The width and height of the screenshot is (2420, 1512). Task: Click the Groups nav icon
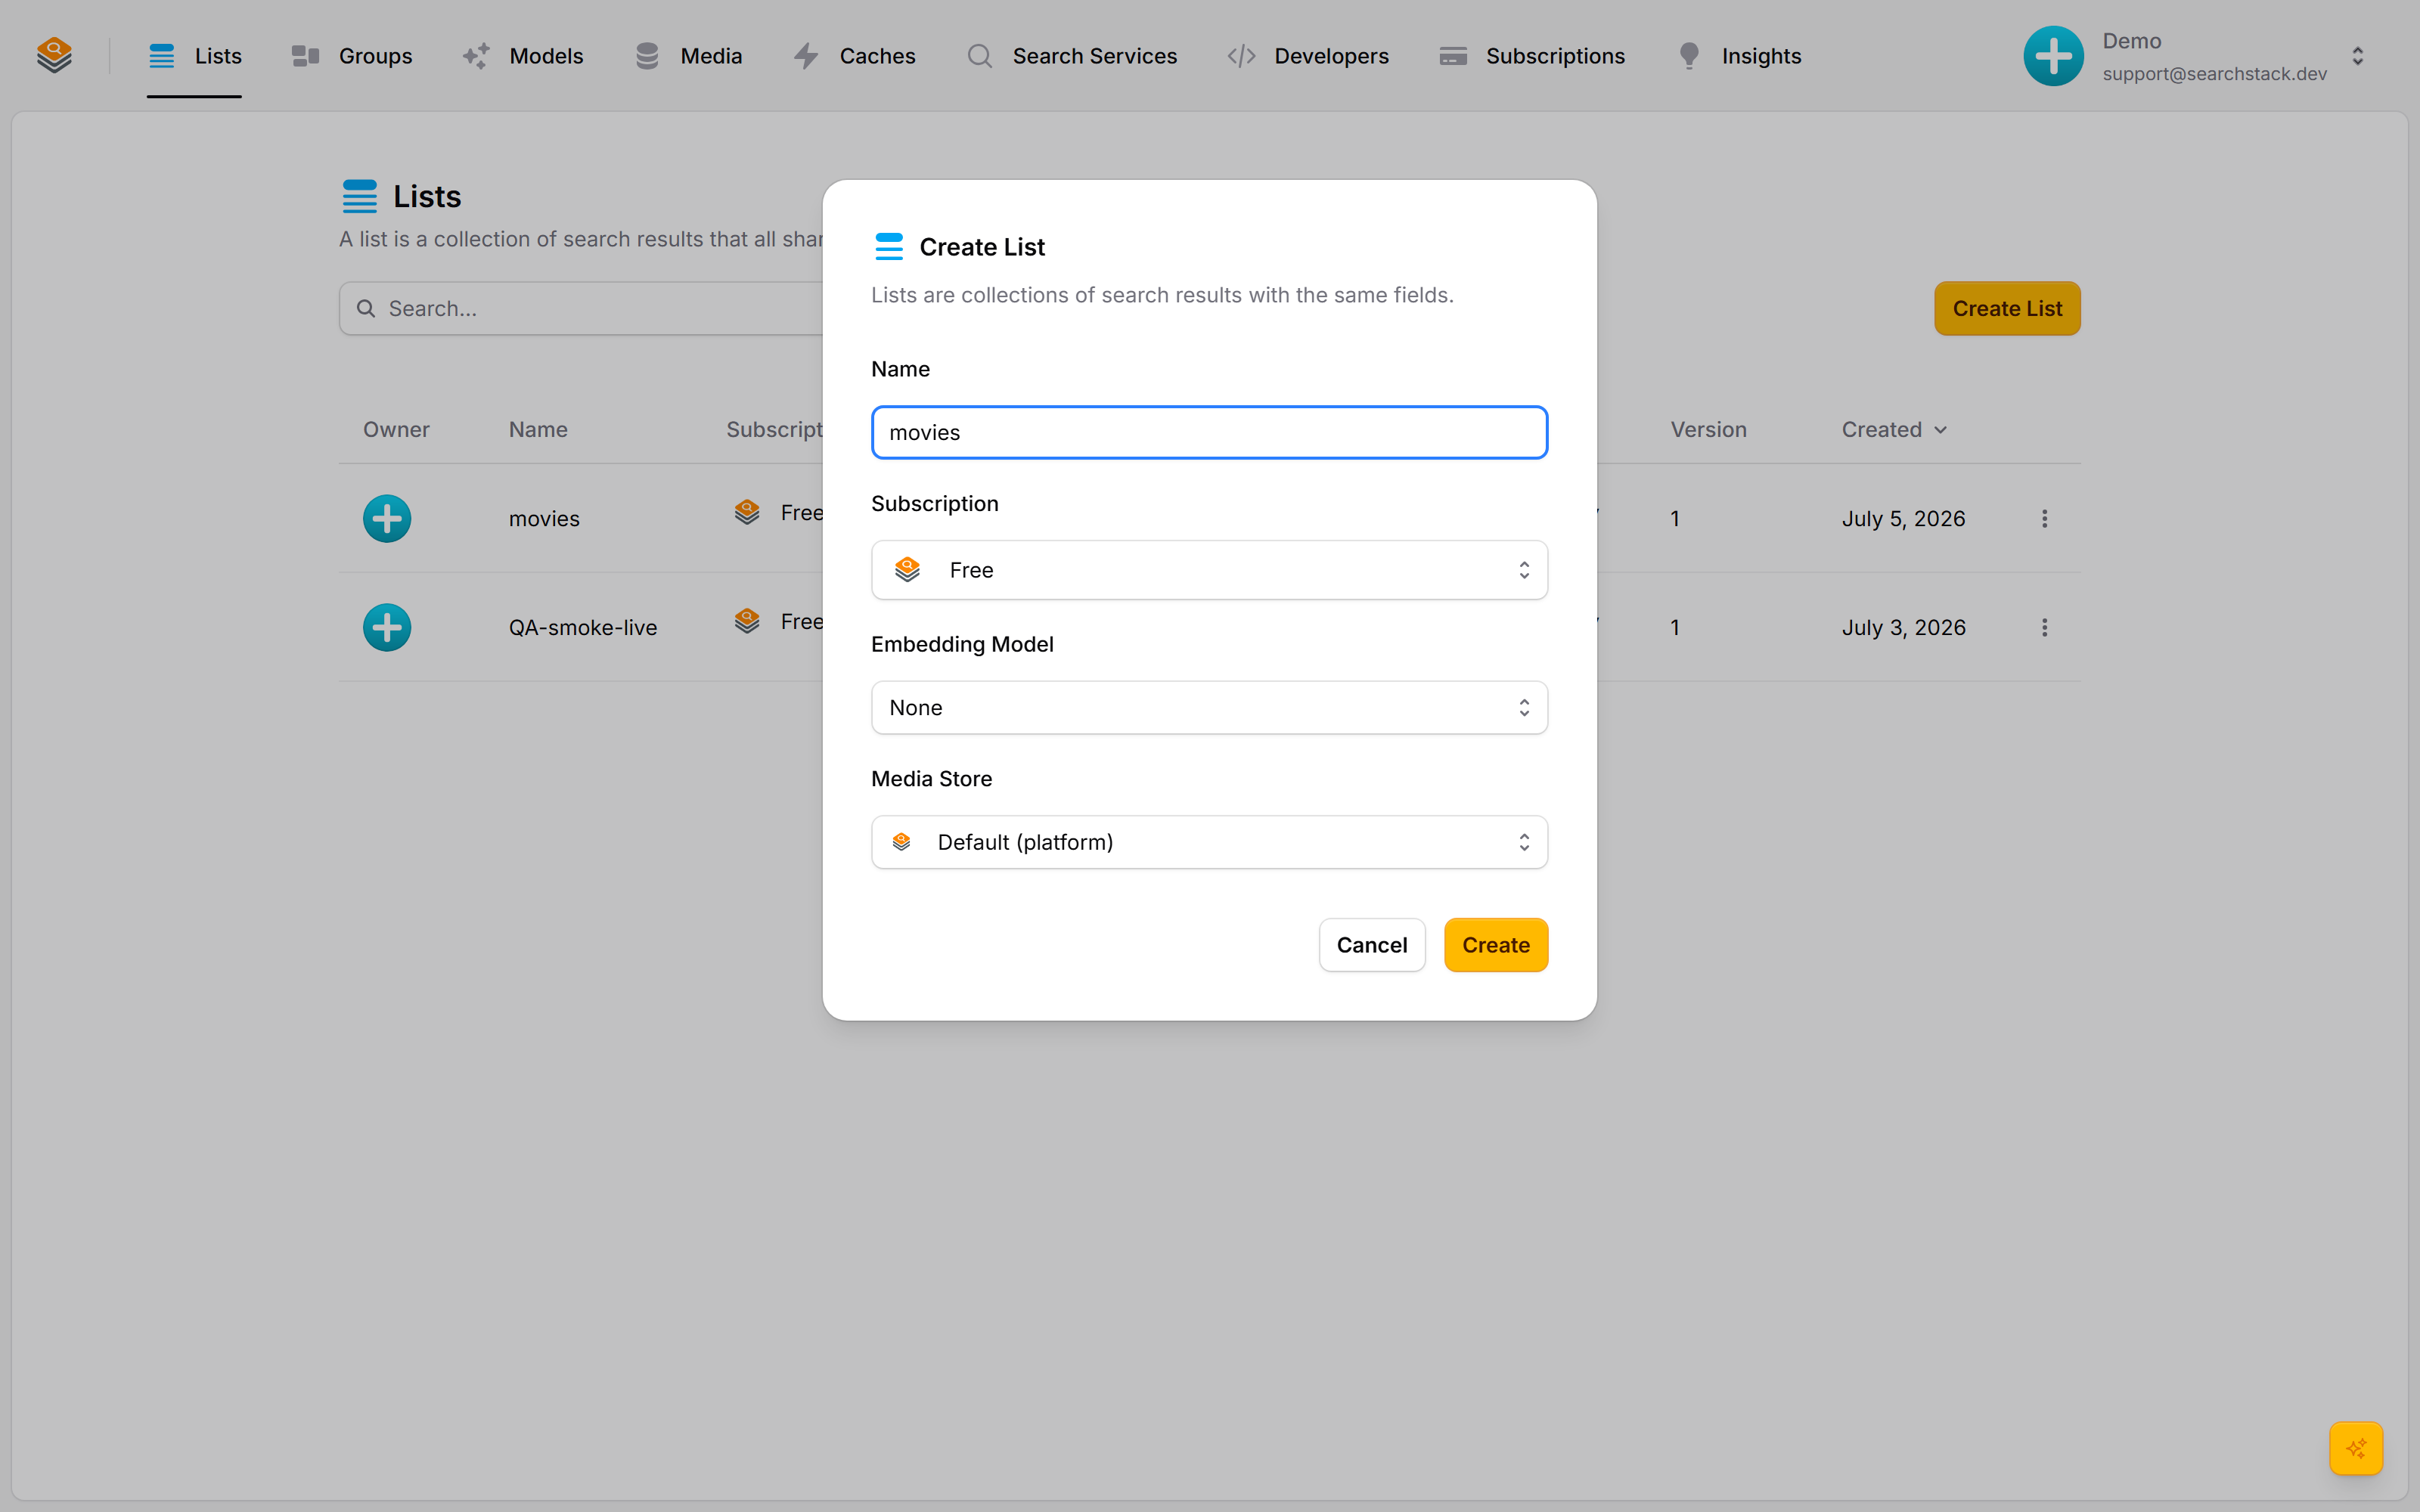coord(305,56)
